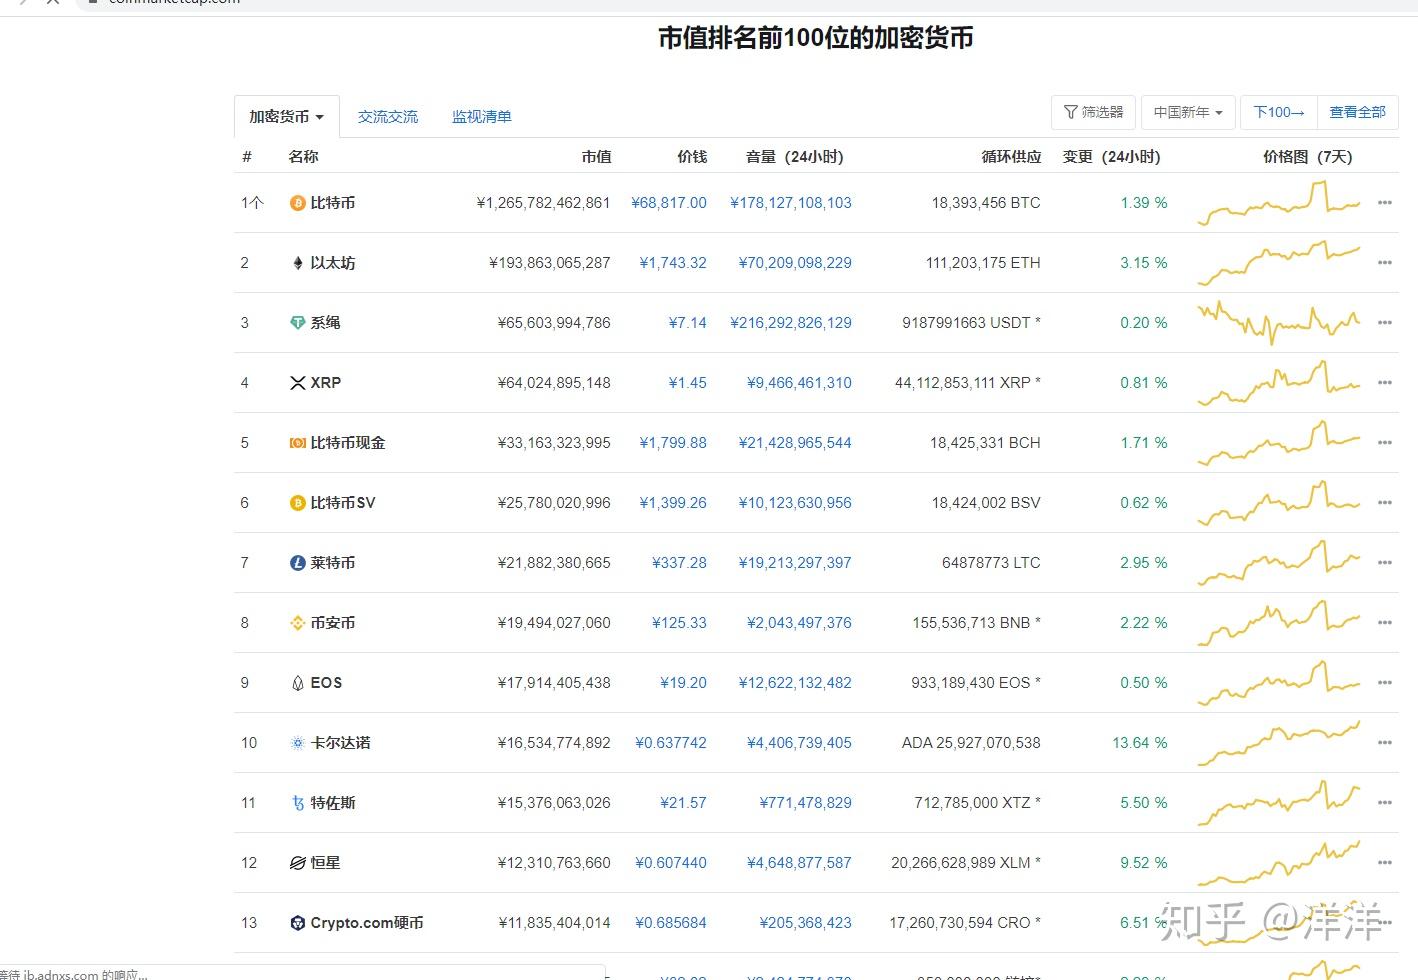Open more options for the 特佐斯 row

pos(1385,803)
